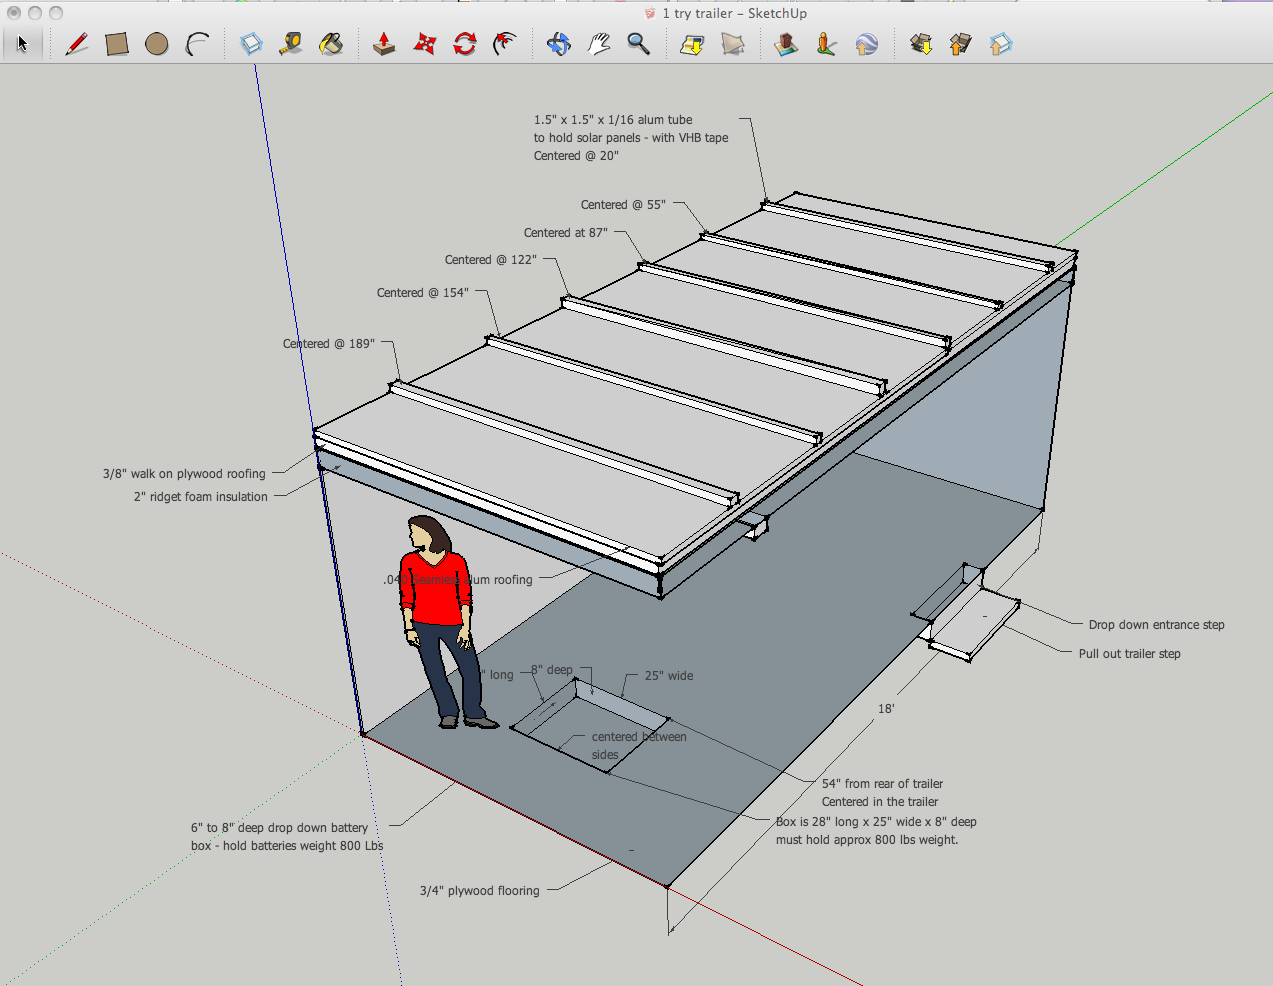This screenshot has height=986, width=1273.
Task: Select the 'Centered at 87"' label
Action: 566,233
